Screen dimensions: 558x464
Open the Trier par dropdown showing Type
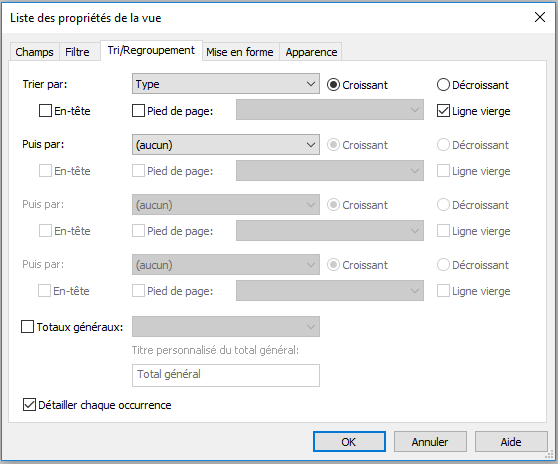(226, 84)
